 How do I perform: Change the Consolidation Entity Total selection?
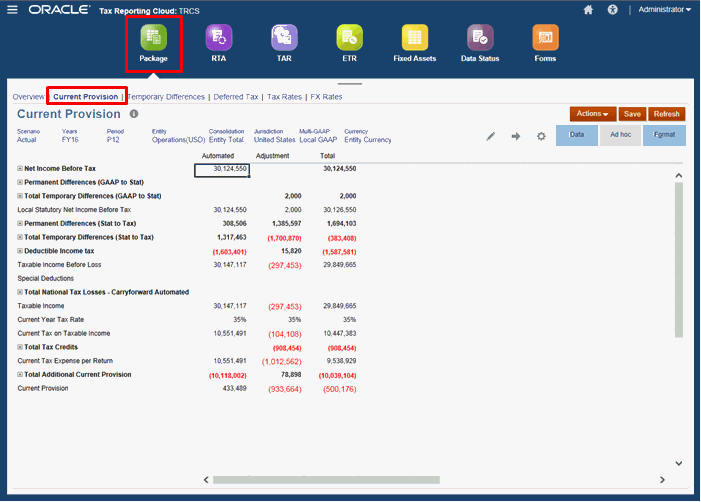(x=227, y=140)
